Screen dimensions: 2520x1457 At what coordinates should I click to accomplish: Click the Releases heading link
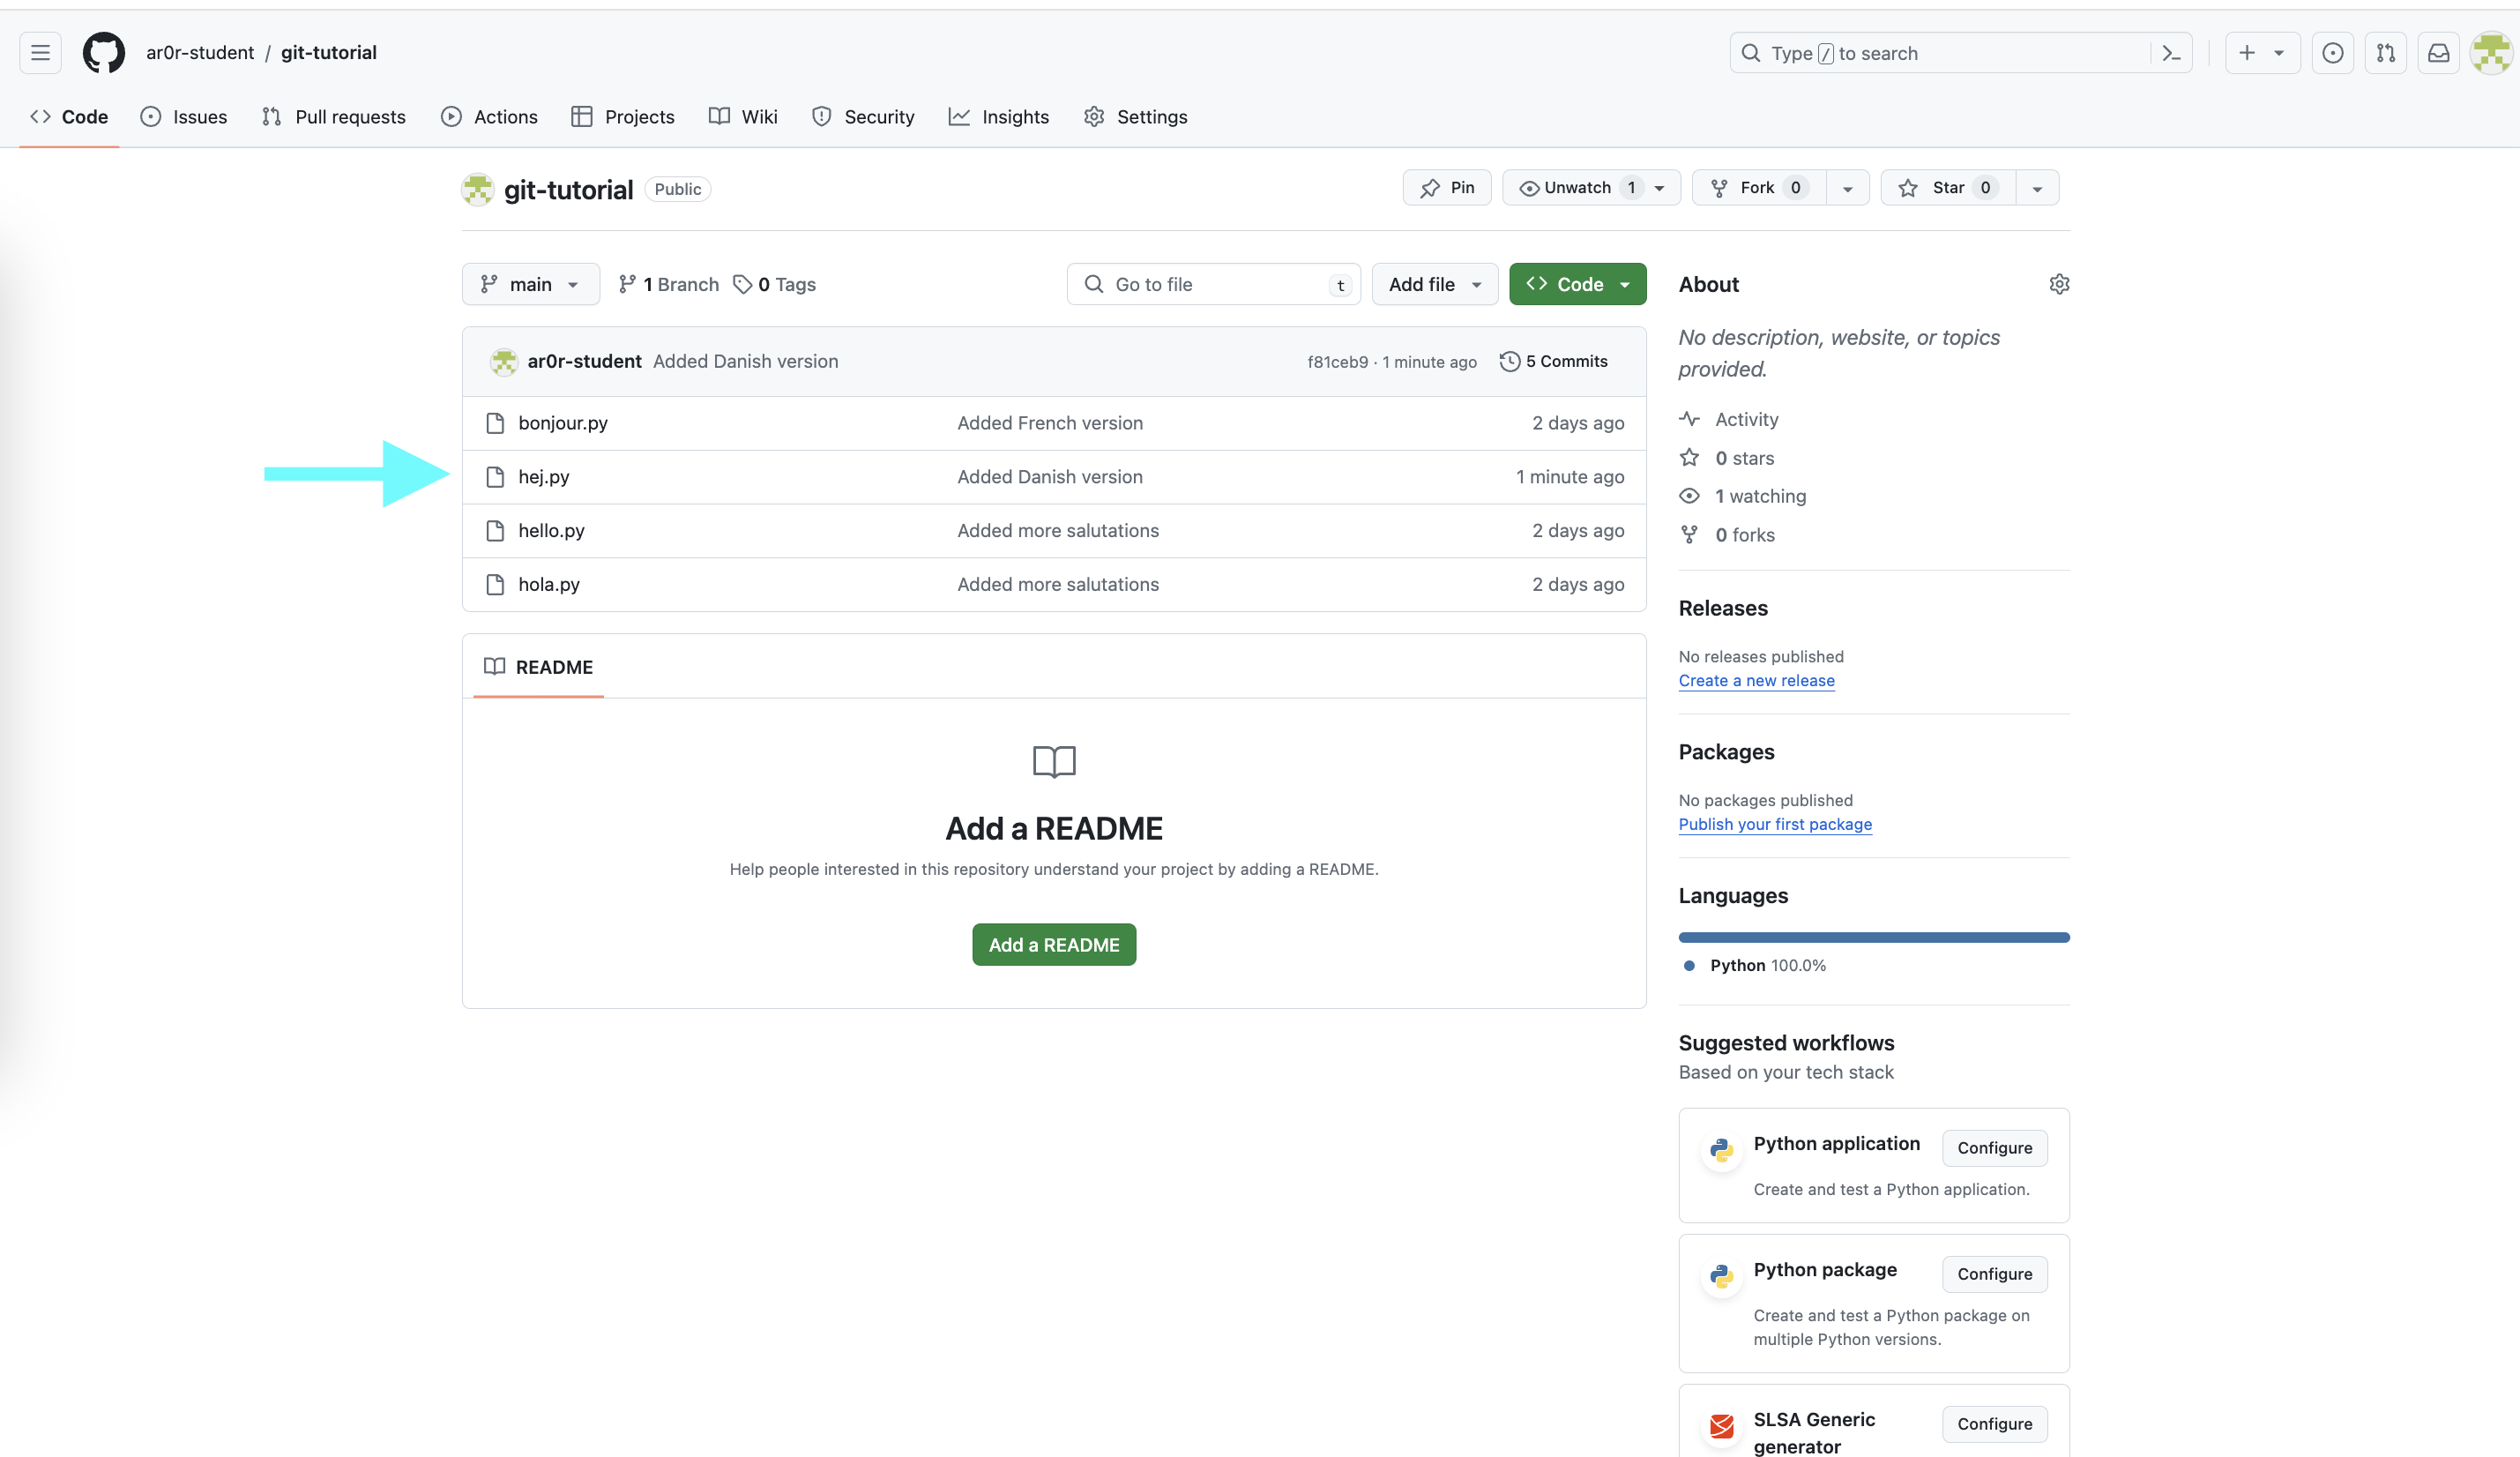coord(1723,609)
